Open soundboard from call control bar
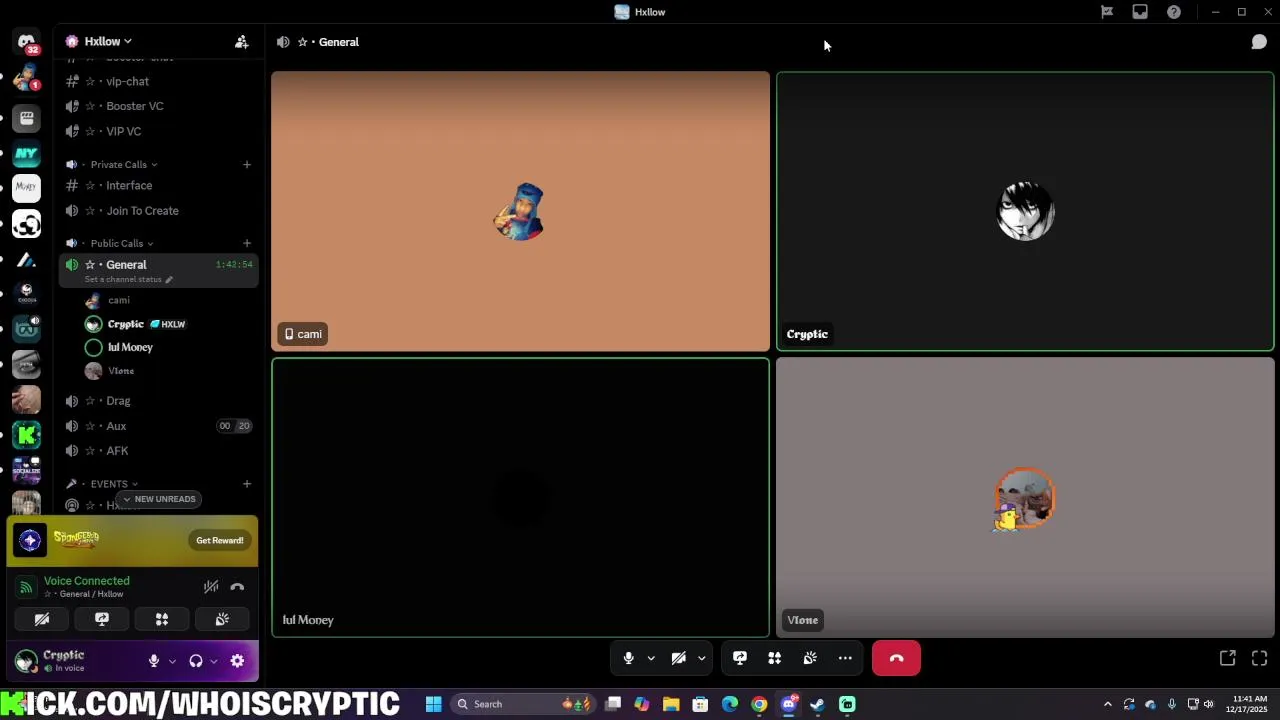The width and height of the screenshot is (1280, 720). coord(810,658)
